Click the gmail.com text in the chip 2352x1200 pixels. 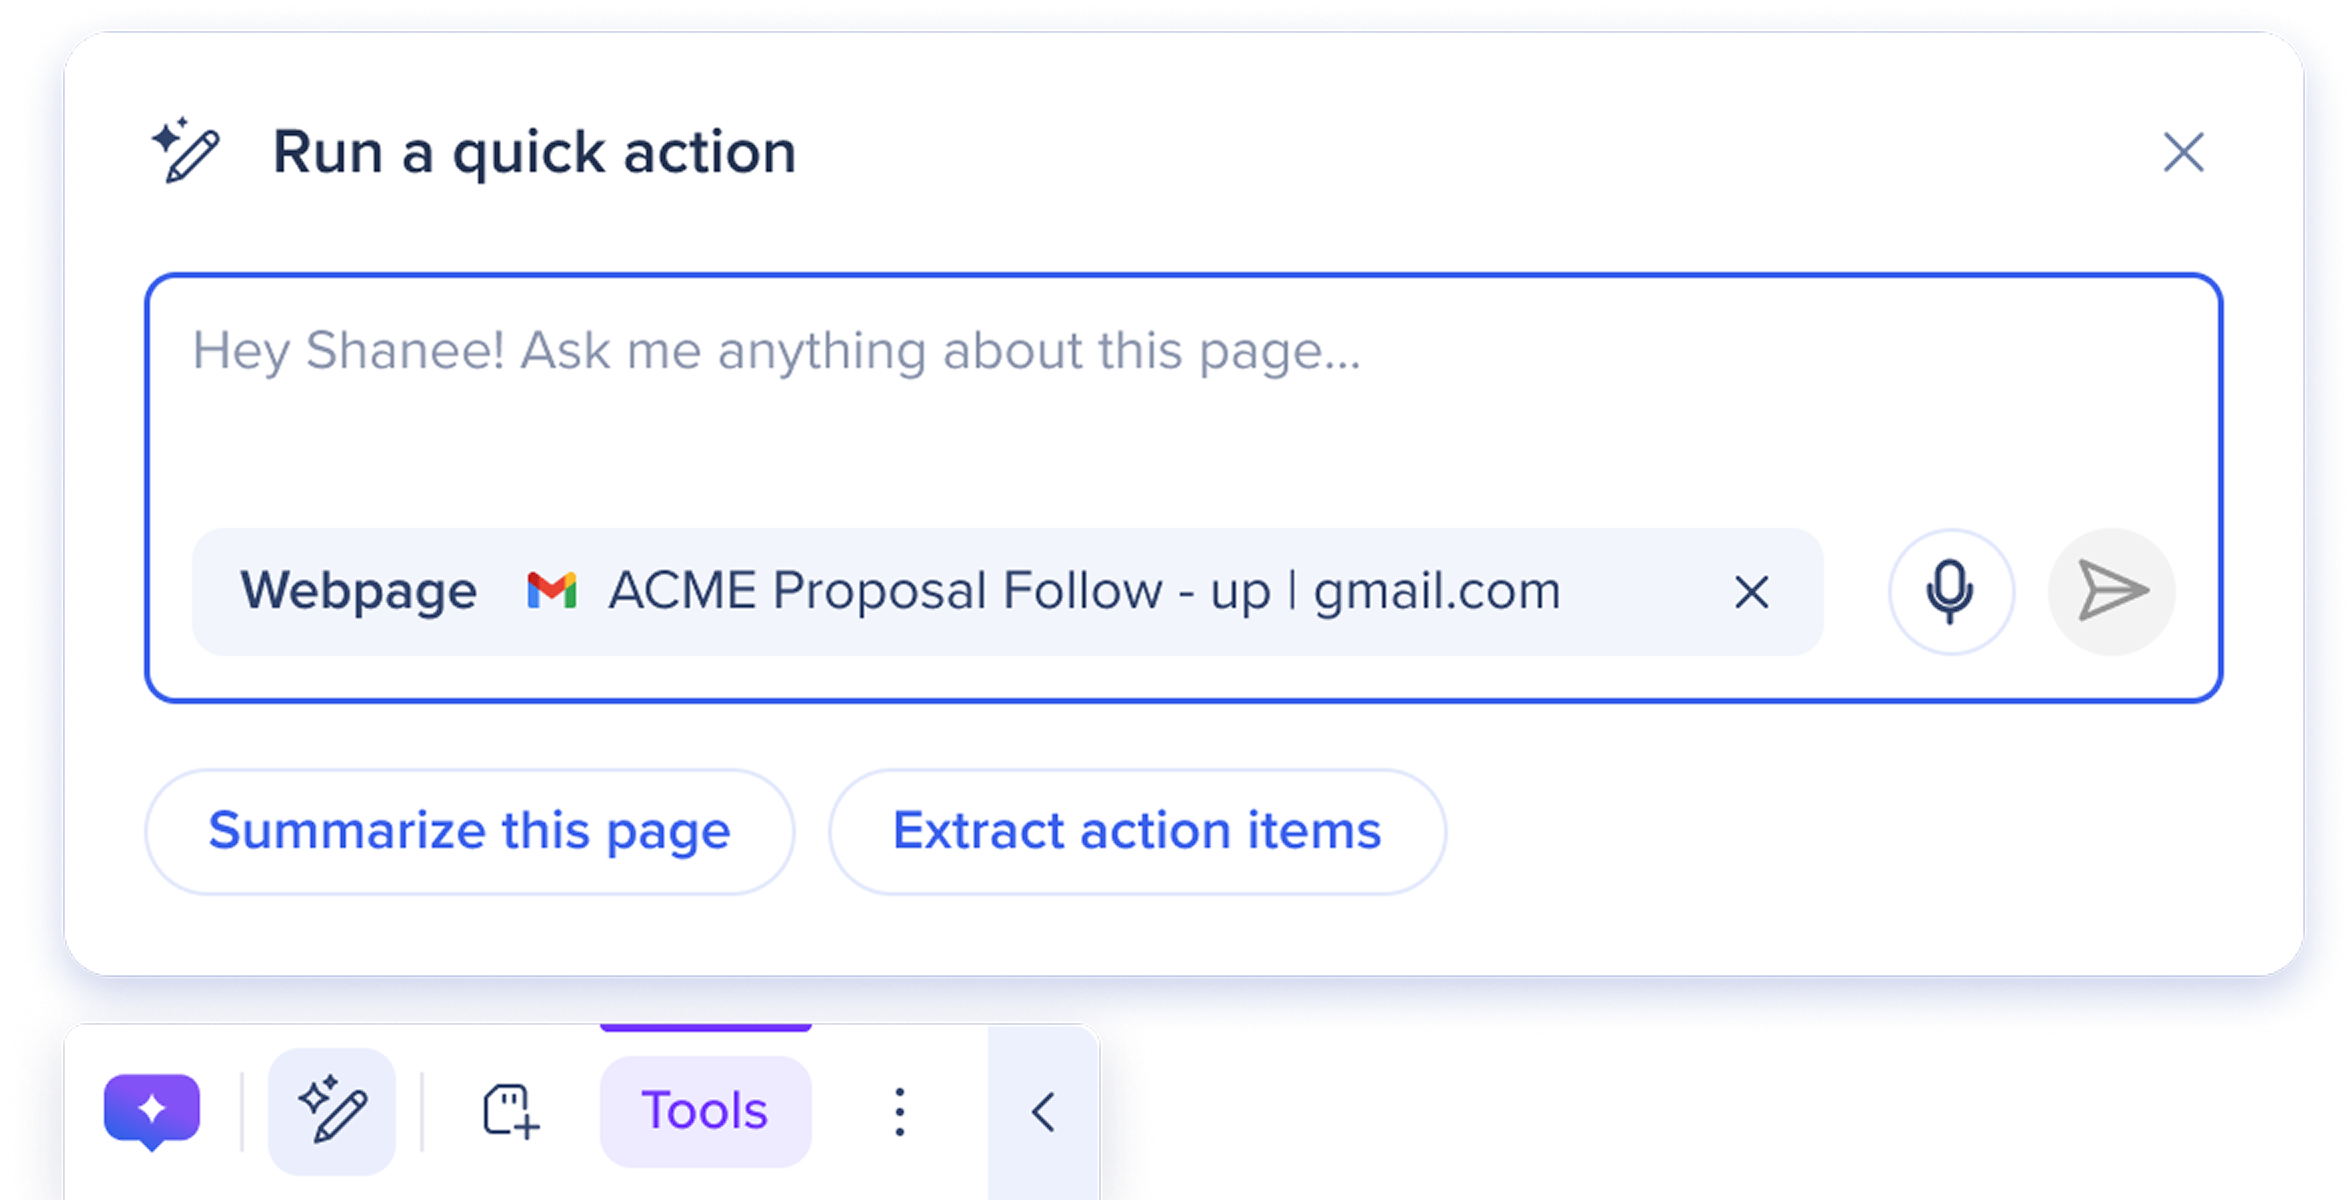(x=1437, y=590)
